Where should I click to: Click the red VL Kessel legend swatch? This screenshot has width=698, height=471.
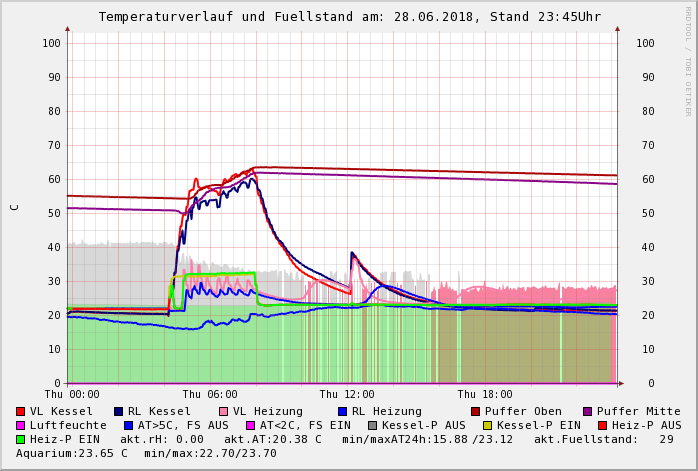coord(21,412)
